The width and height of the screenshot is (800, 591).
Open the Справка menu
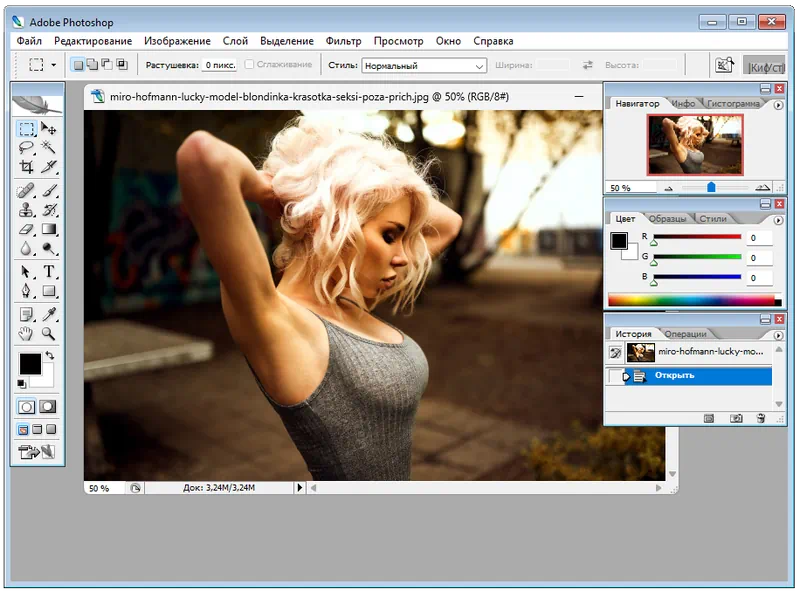point(493,41)
